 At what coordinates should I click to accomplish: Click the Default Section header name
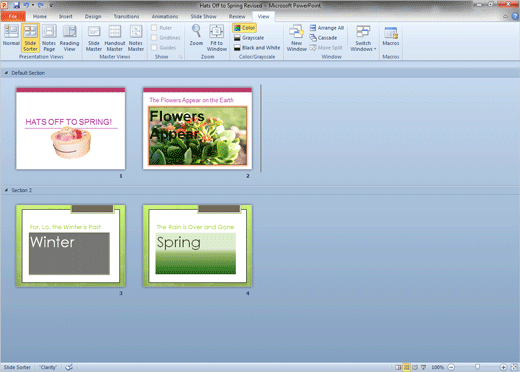(28, 73)
